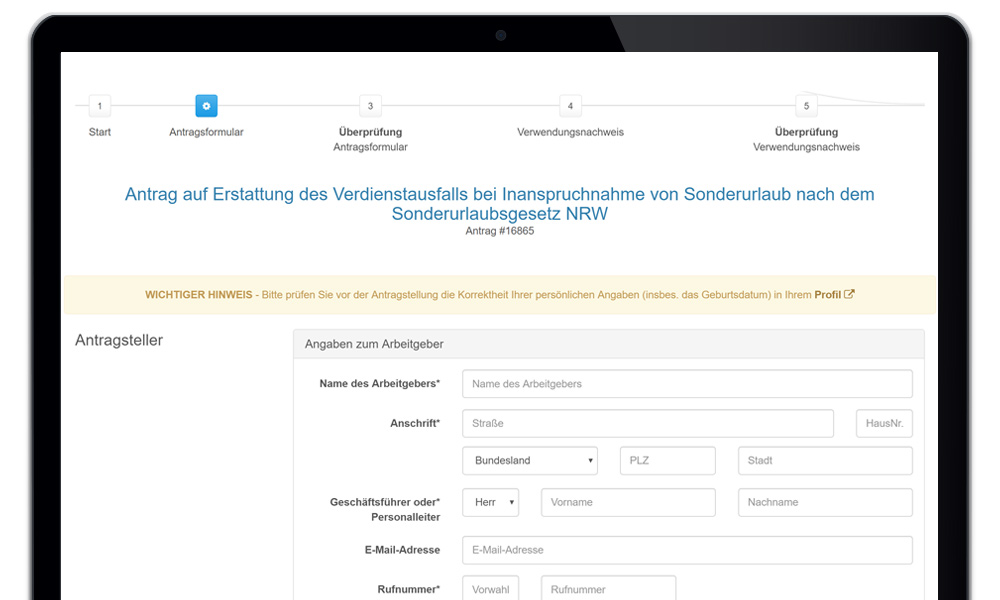This screenshot has height=600, width=1000.
Task: Click the Antrag #16865 text
Action: pos(499,231)
